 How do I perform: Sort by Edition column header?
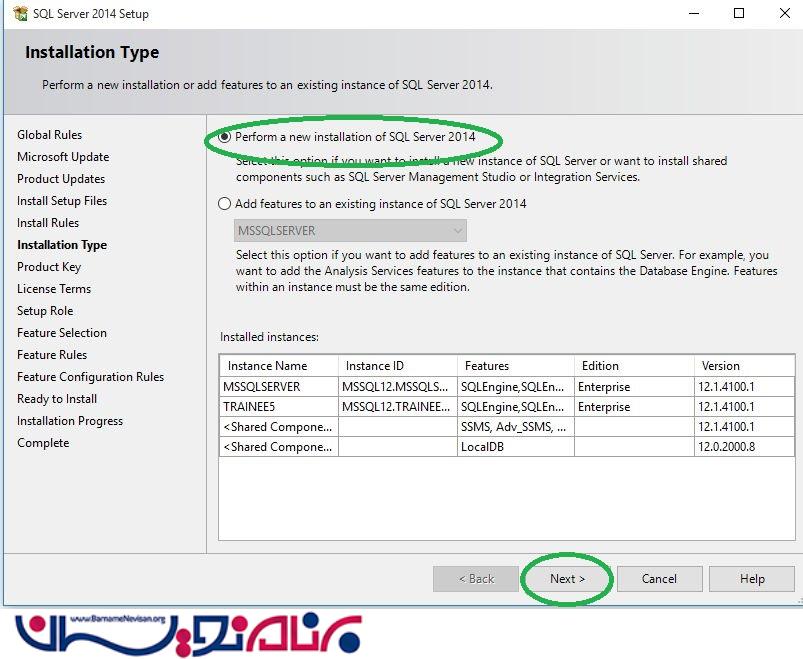(635, 366)
